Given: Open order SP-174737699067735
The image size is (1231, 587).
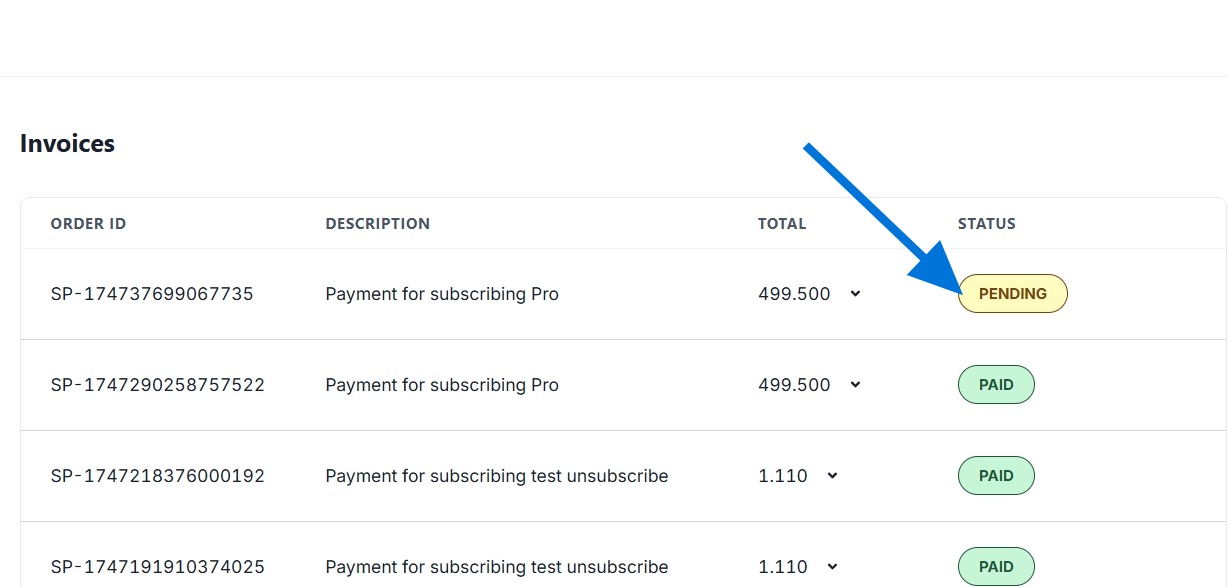Looking at the screenshot, I should (152, 294).
